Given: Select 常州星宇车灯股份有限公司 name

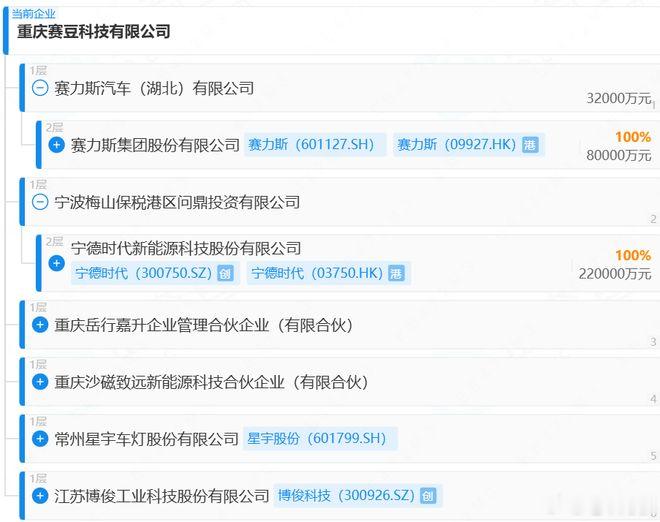Looking at the screenshot, I should [146, 439].
